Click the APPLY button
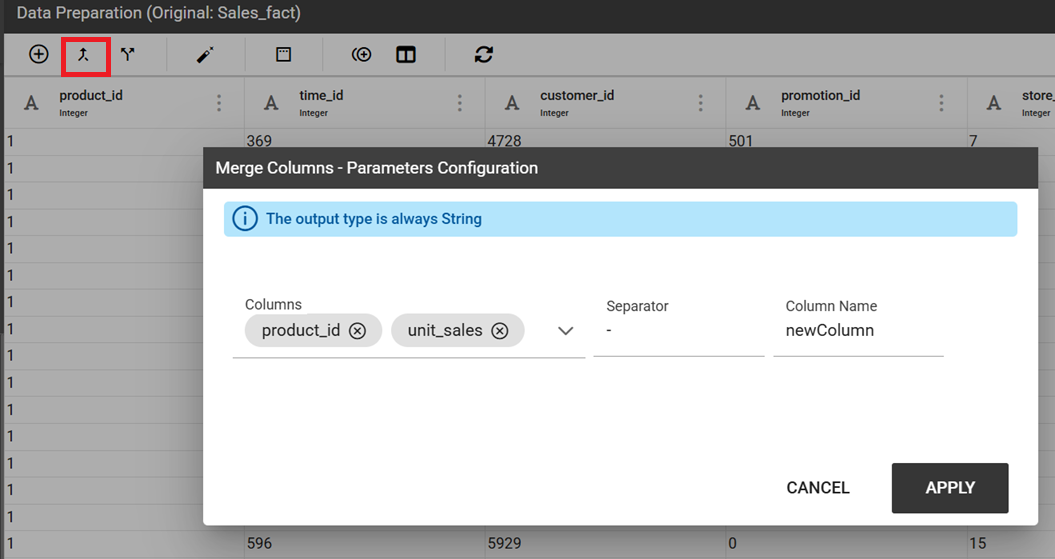Viewport: 1055px width, 559px height. pyautogui.click(x=950, y=488)
